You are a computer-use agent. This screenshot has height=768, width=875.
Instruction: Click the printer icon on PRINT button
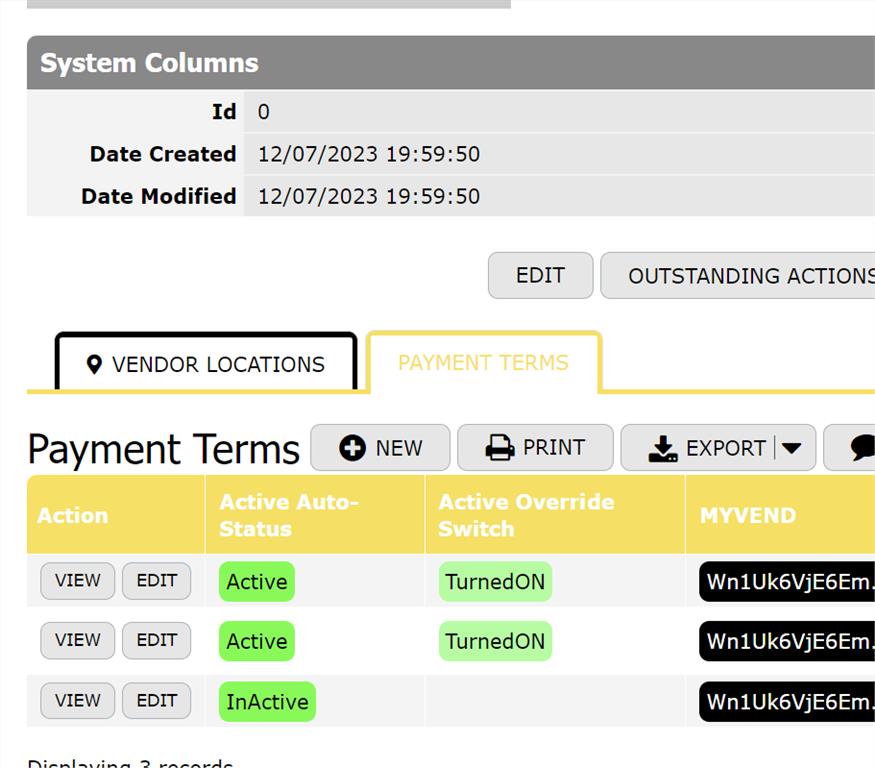point(499,448)
